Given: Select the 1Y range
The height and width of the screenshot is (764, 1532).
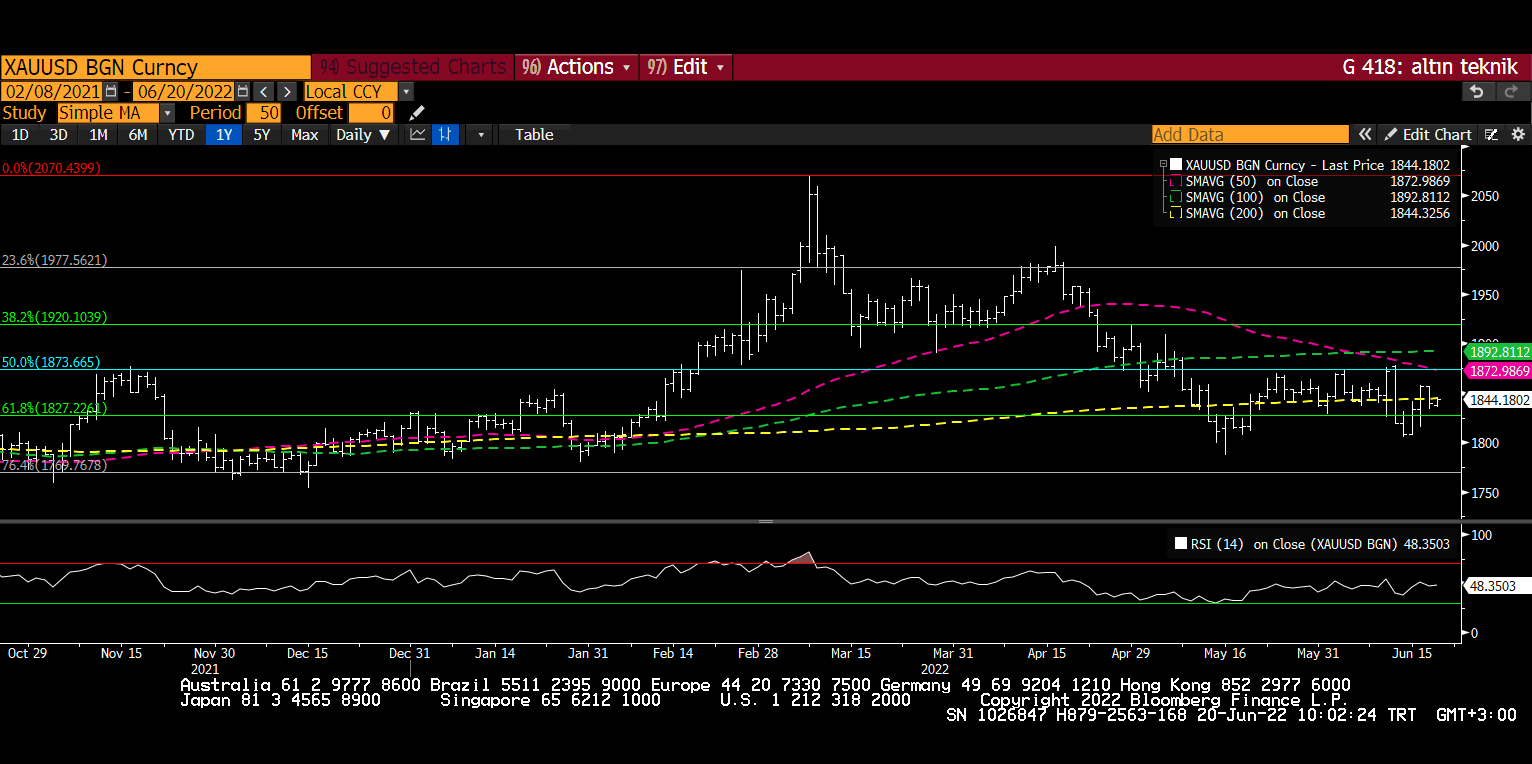Looking at the screenshot, I should point(224,134).
